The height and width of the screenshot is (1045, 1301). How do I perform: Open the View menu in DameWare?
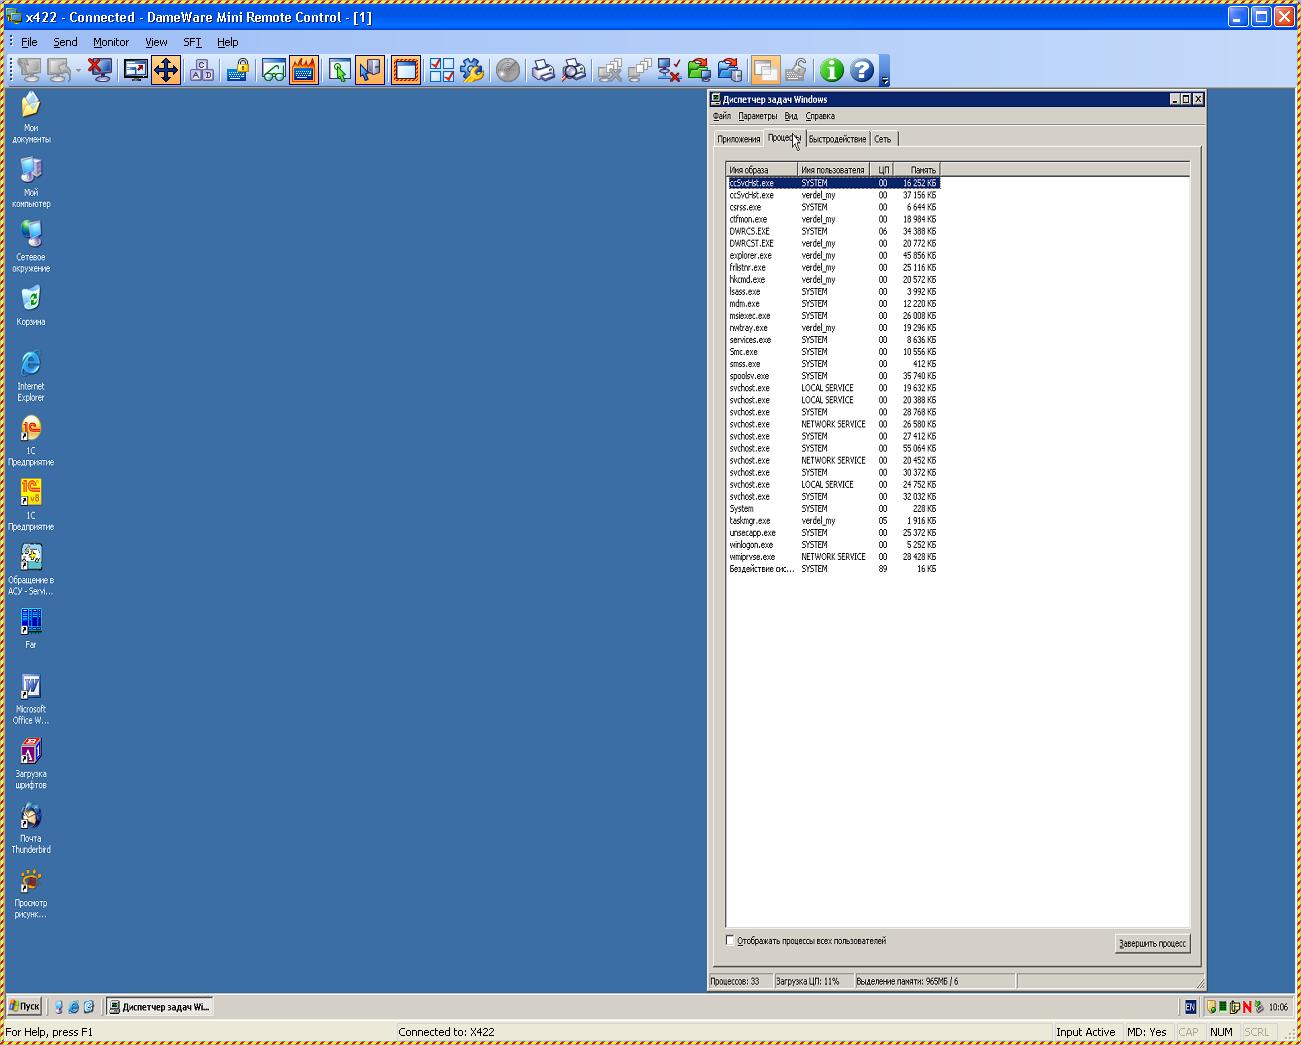tap(156, 42)
